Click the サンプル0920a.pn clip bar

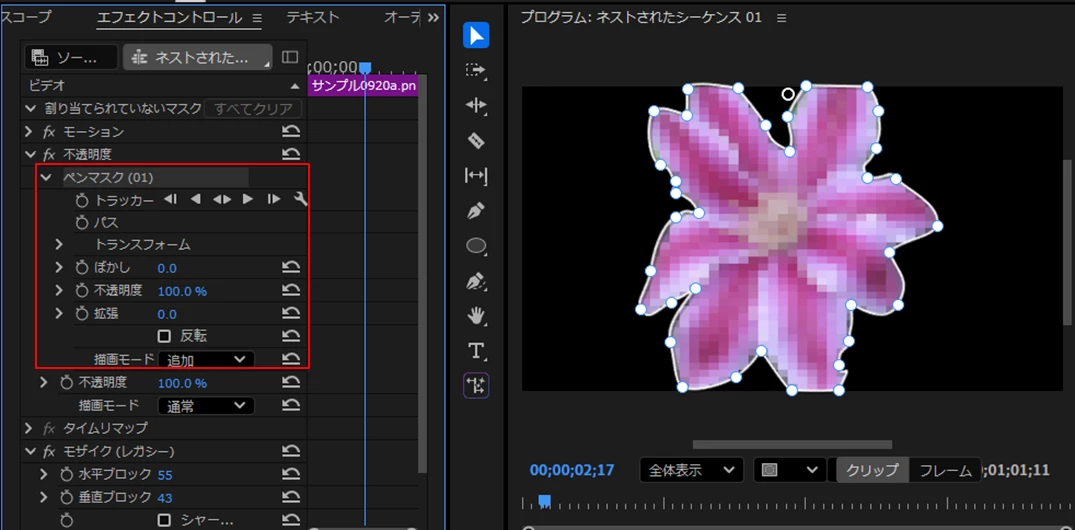click(363, 86)
